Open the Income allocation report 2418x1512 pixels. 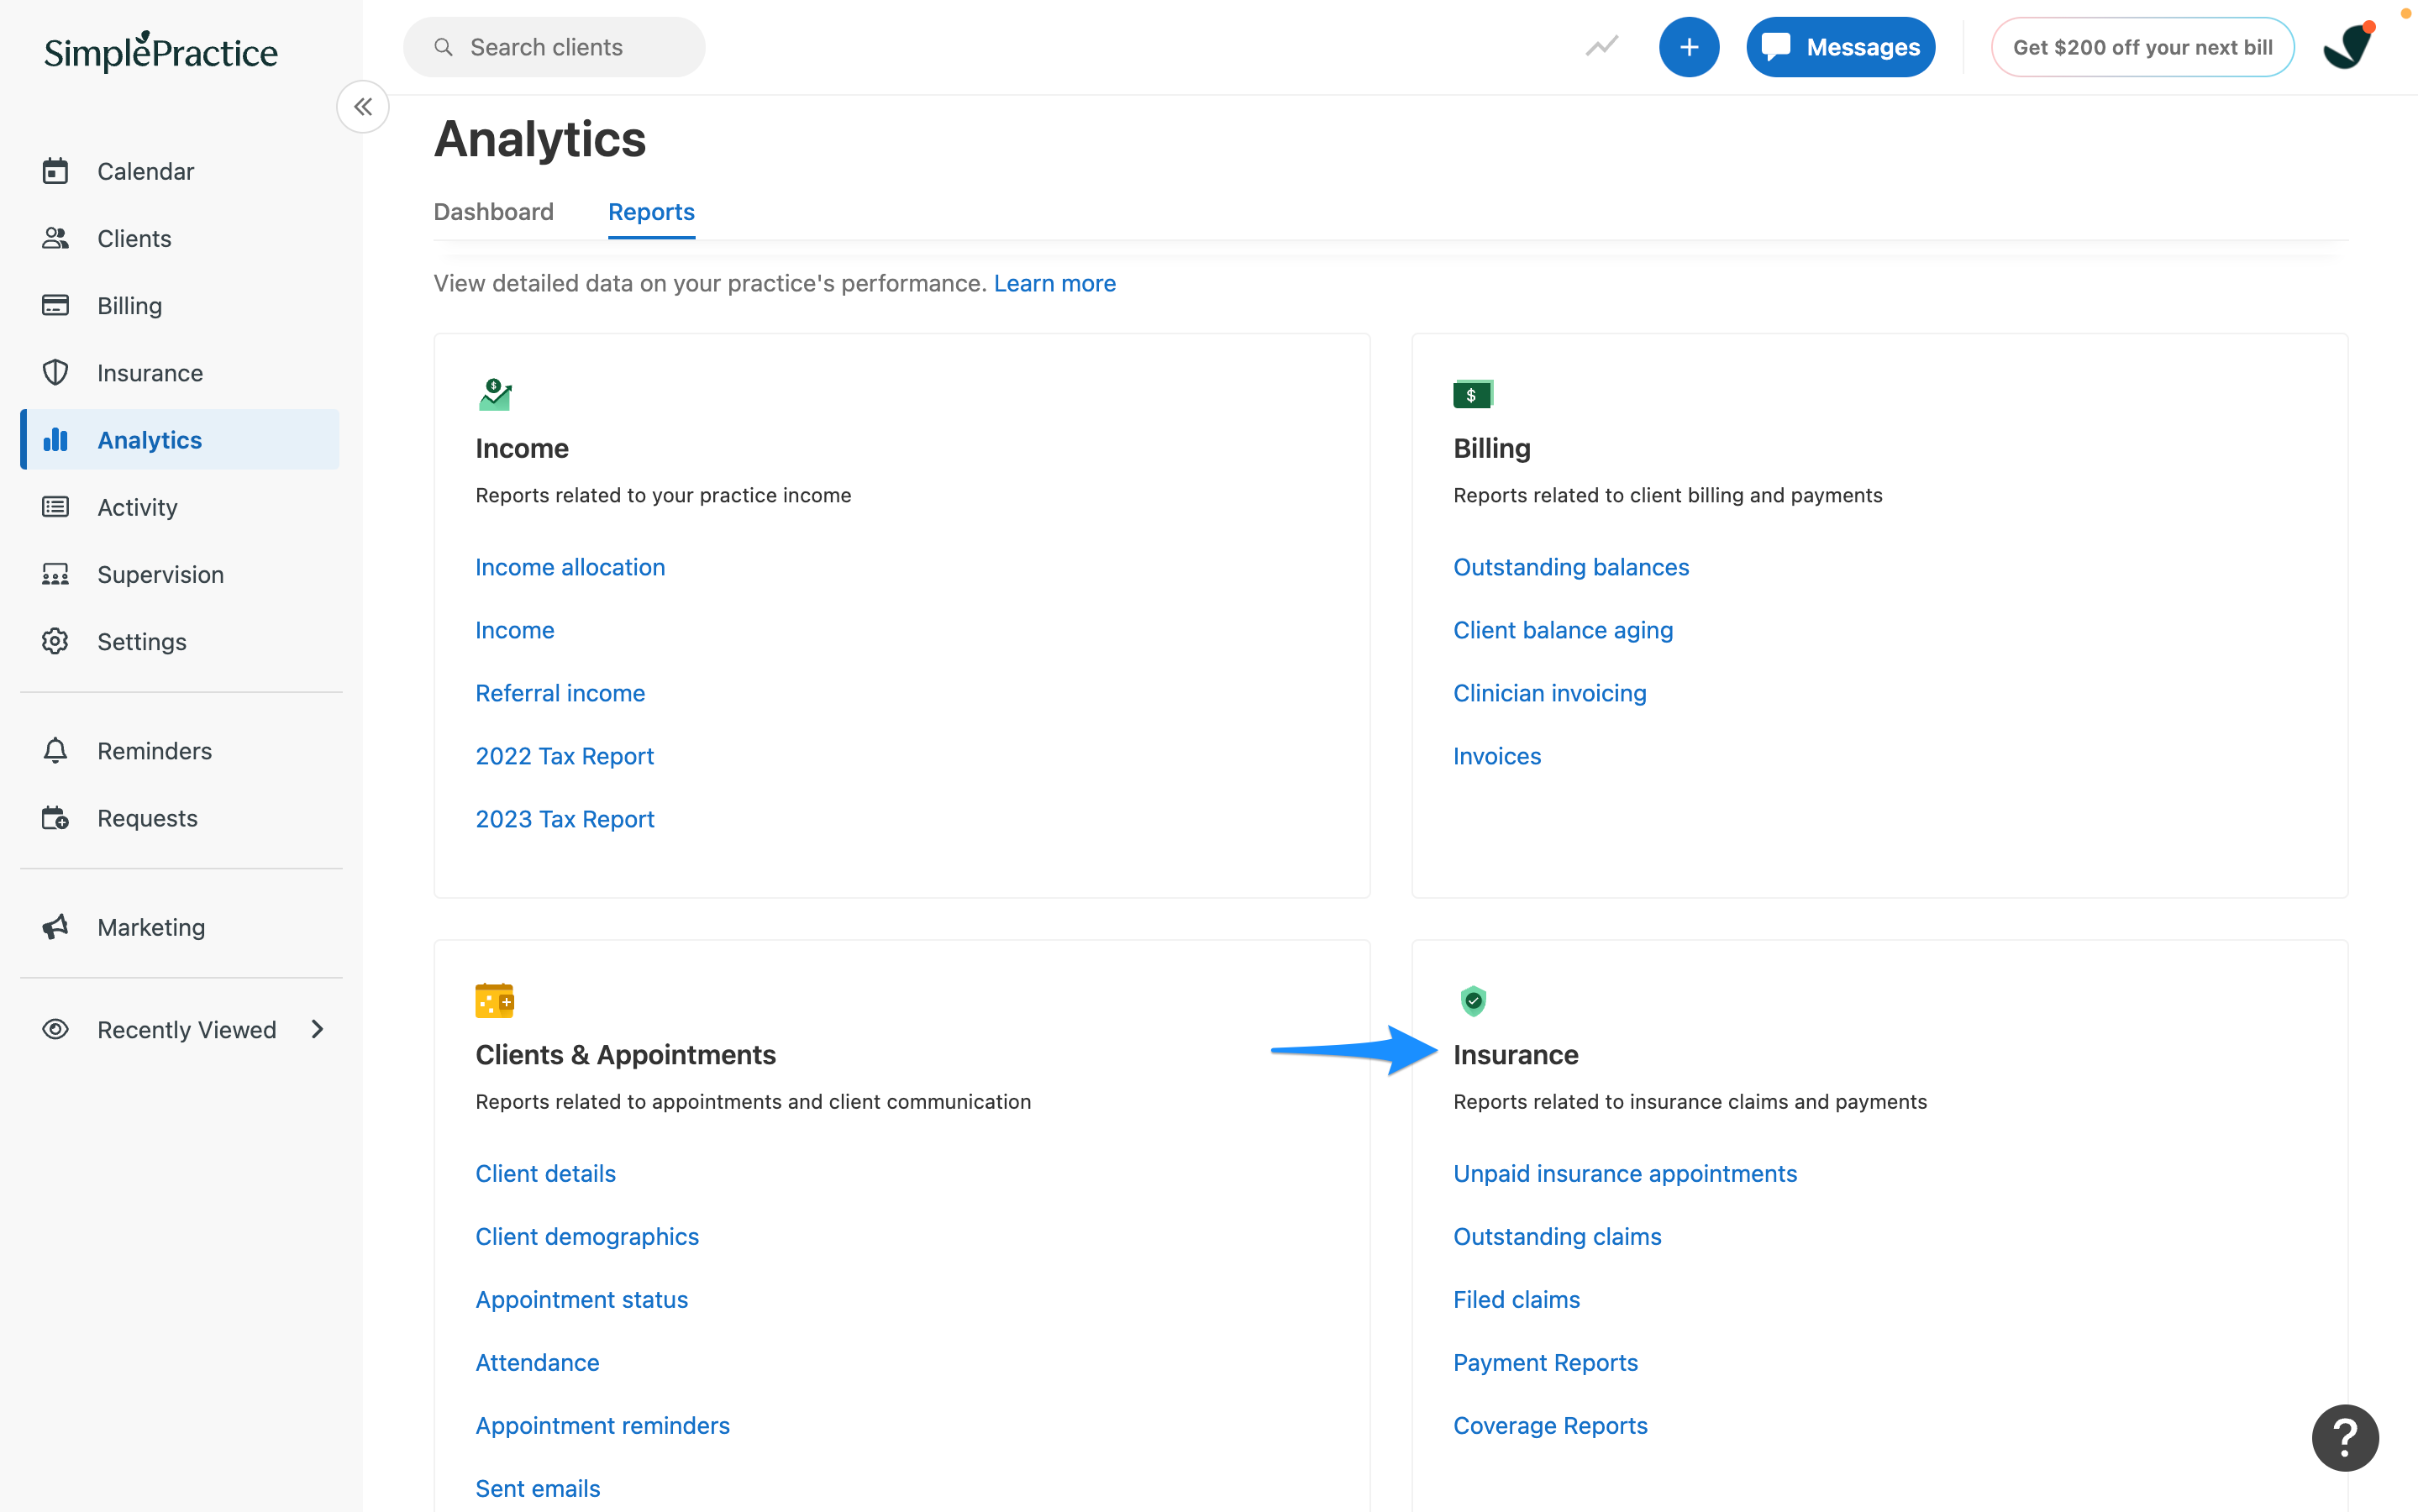pyautogui.click(x=570, y=567)
